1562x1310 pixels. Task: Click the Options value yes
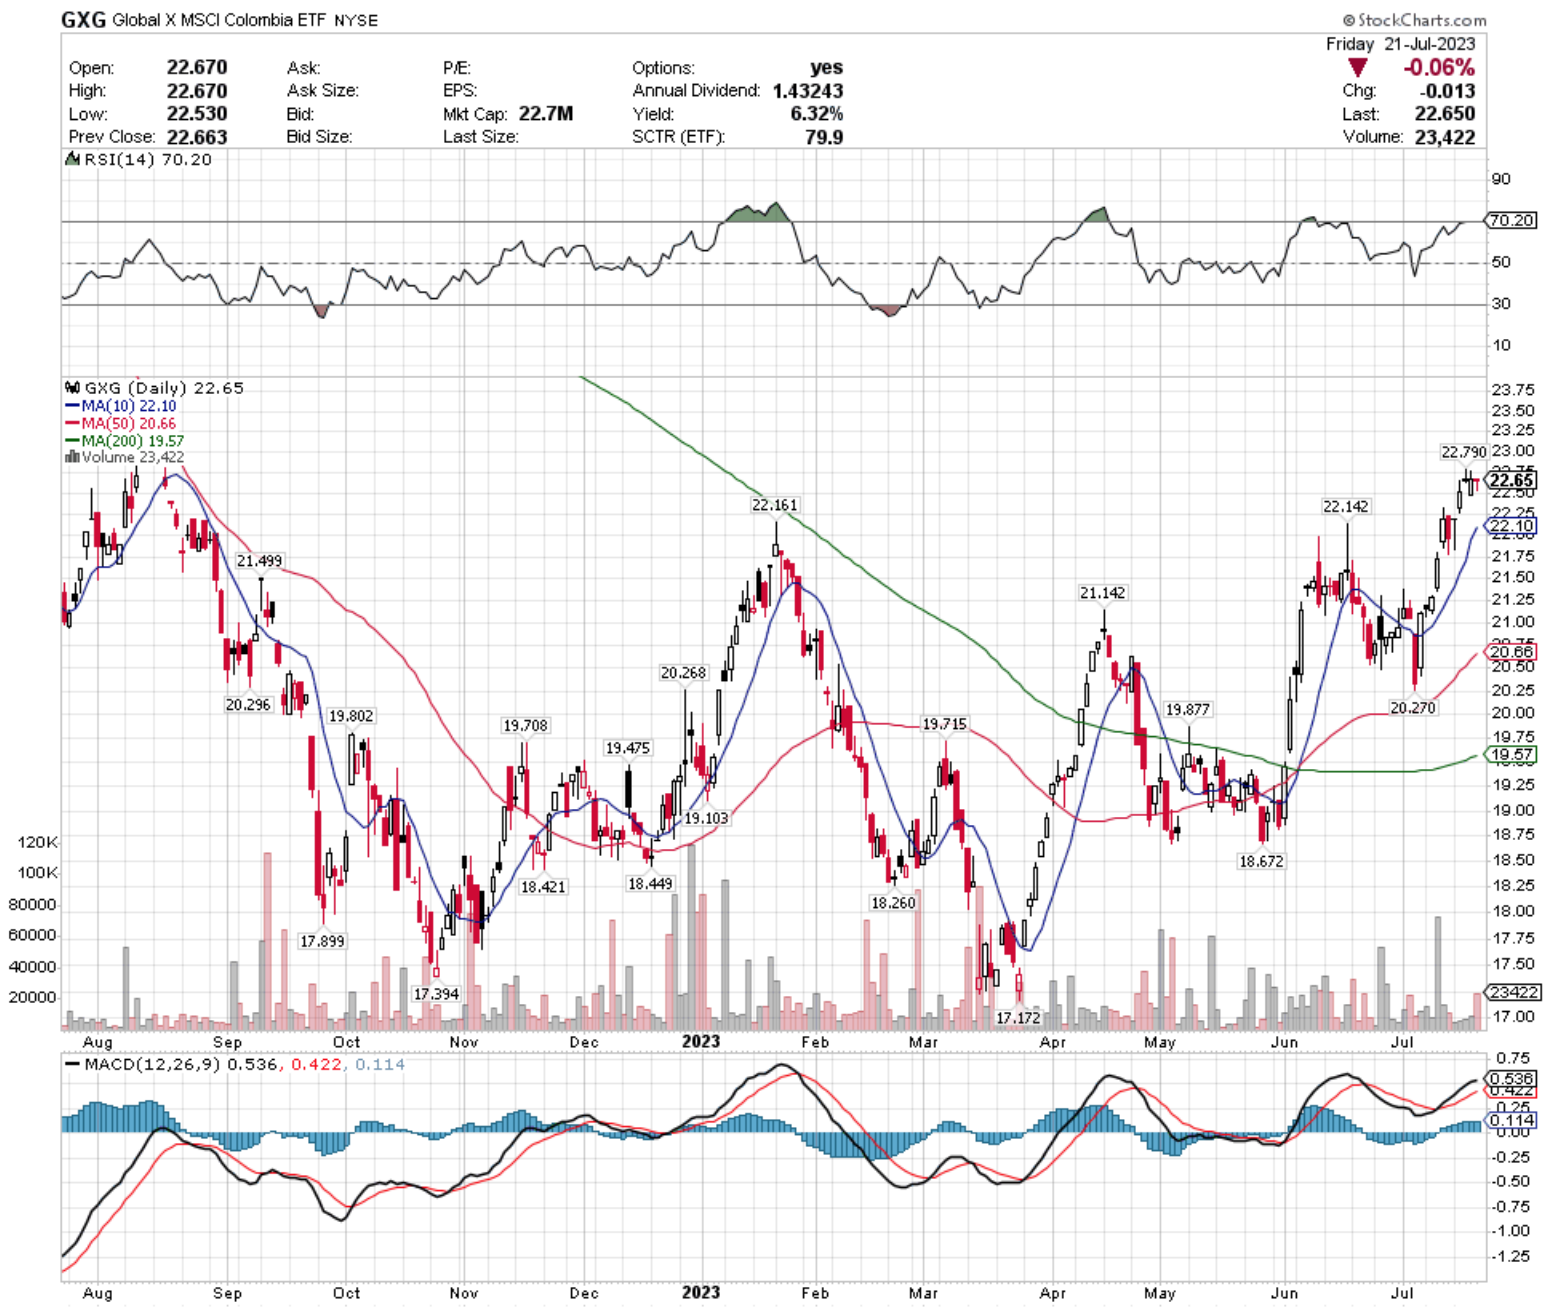(x=827, y=67)
